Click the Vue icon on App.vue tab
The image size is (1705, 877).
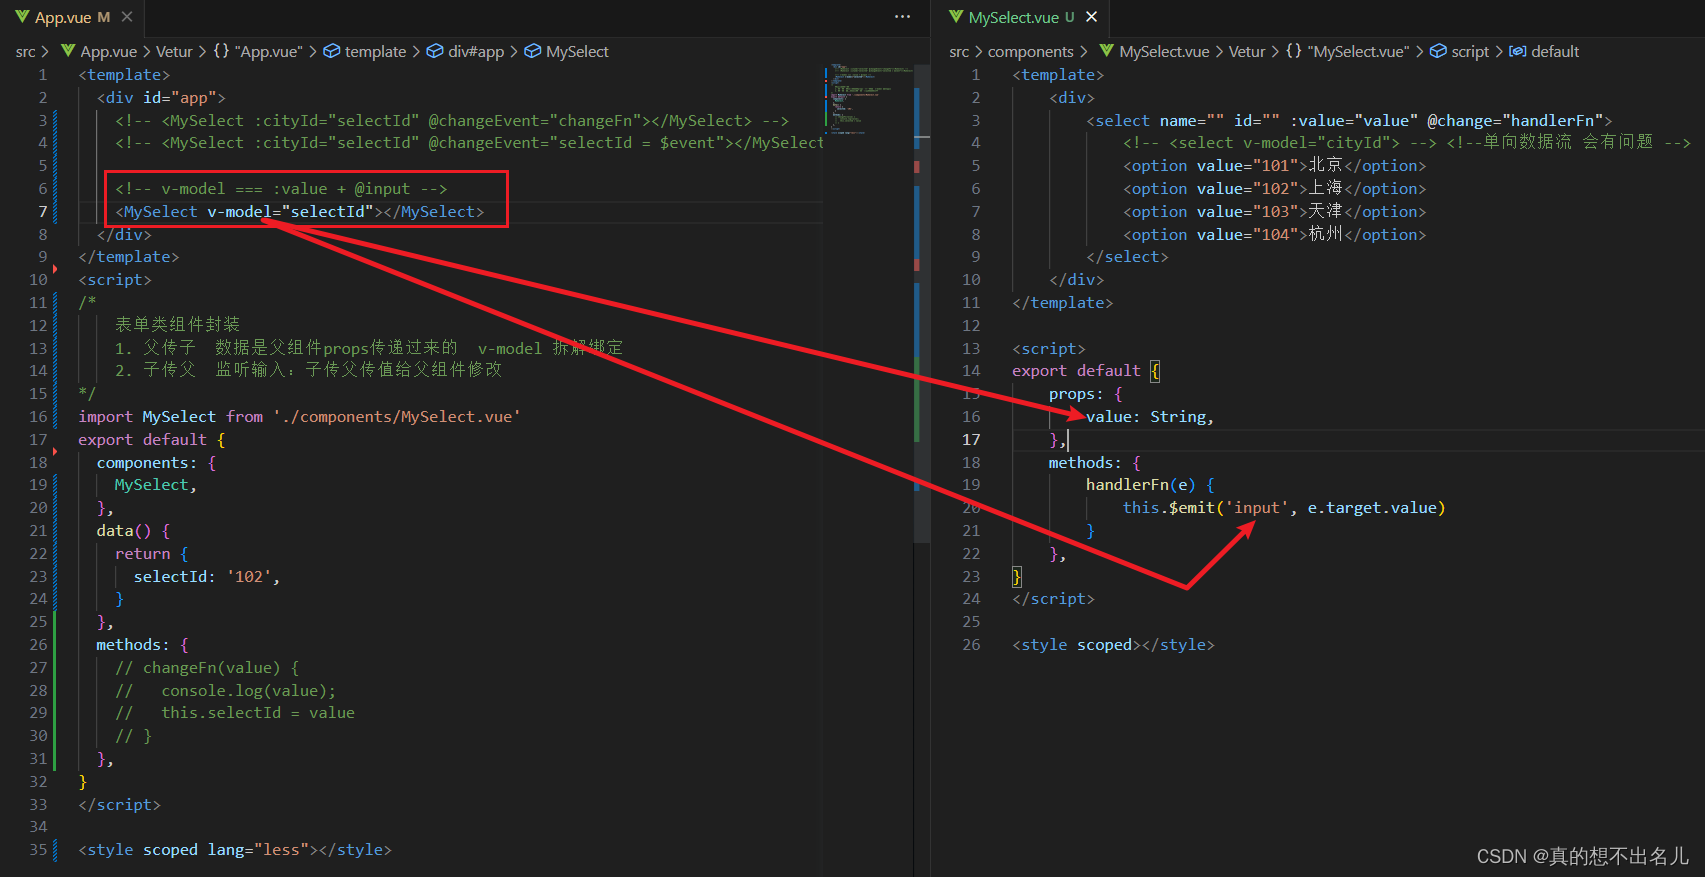tap(22, 17)
